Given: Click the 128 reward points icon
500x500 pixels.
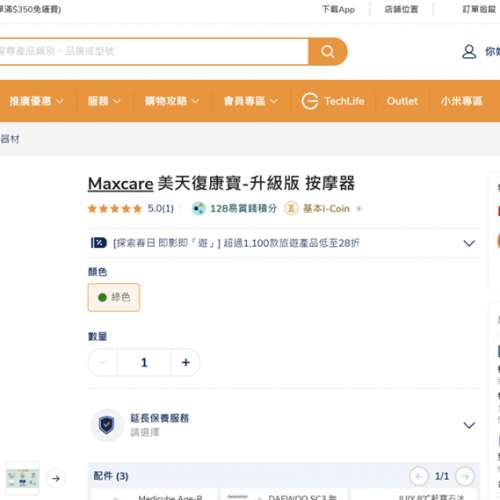Looking at the screenshot, I should [199, 209].
